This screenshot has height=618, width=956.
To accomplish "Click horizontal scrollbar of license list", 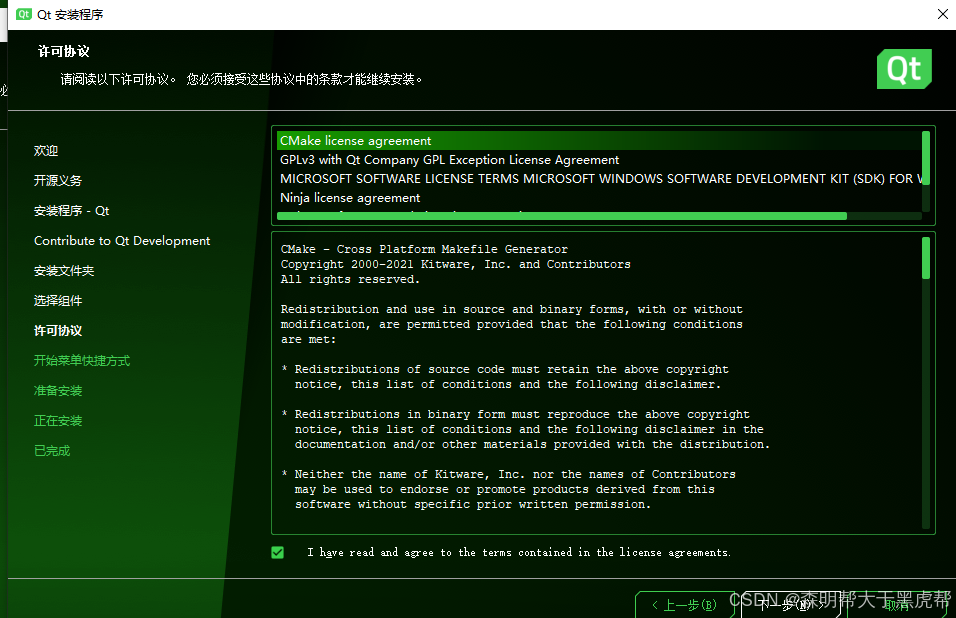I will [562, 216].
